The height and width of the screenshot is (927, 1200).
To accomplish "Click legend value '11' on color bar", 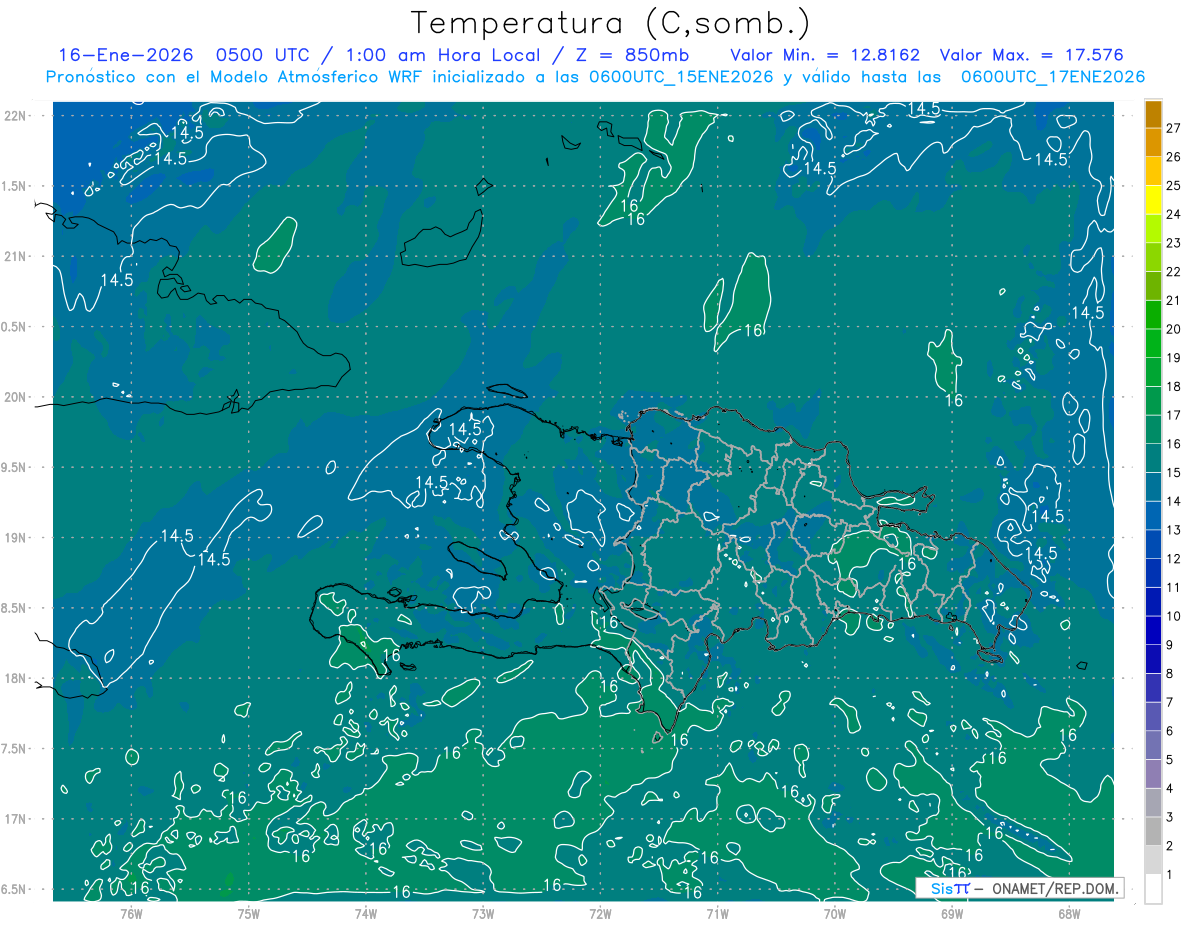I will click(1173, 587).
